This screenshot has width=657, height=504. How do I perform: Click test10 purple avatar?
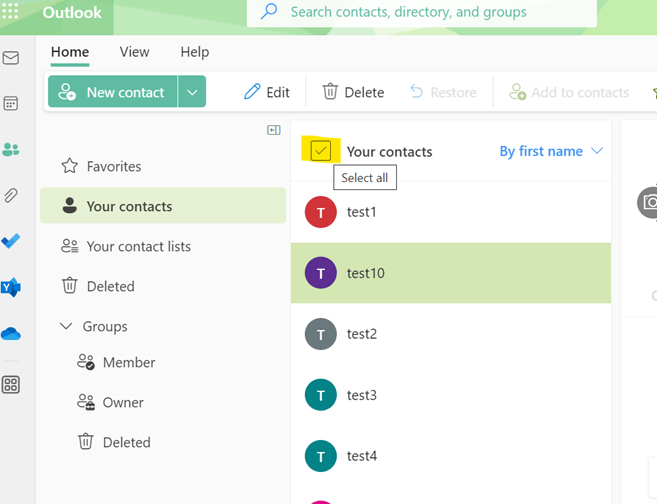[321, 273]
